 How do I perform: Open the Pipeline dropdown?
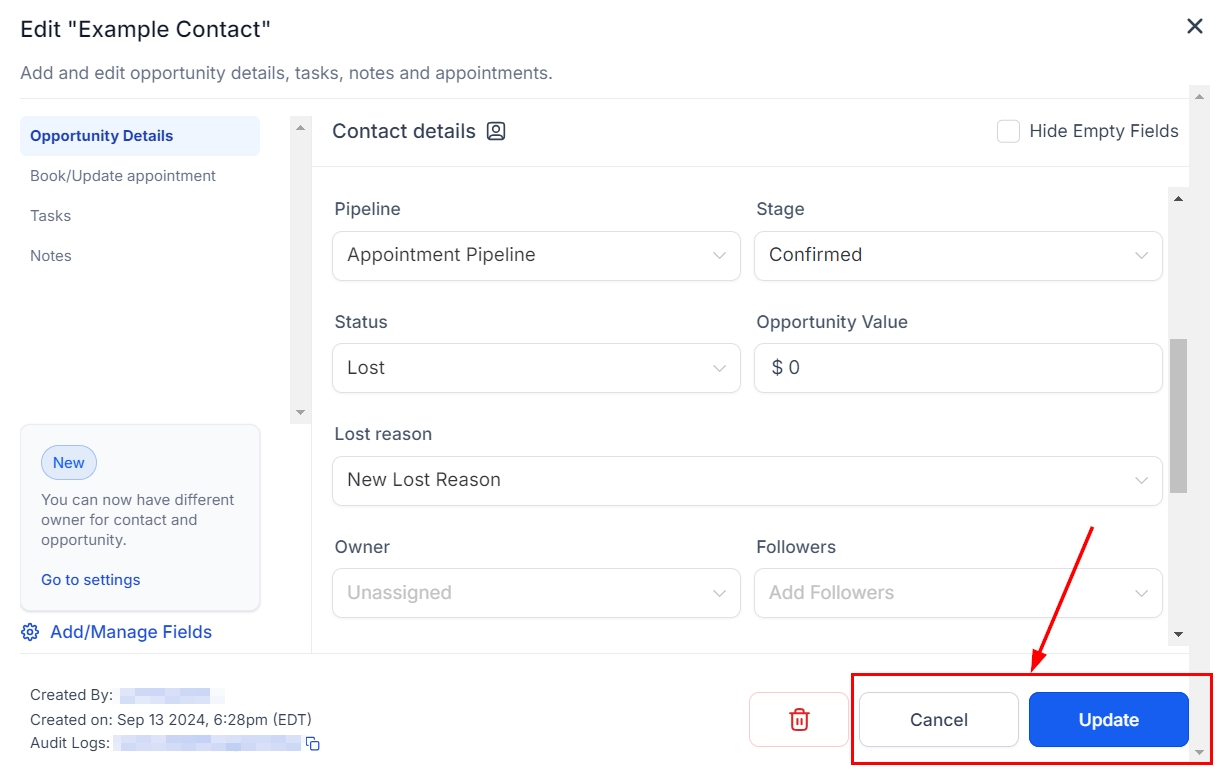pos(536,255)
